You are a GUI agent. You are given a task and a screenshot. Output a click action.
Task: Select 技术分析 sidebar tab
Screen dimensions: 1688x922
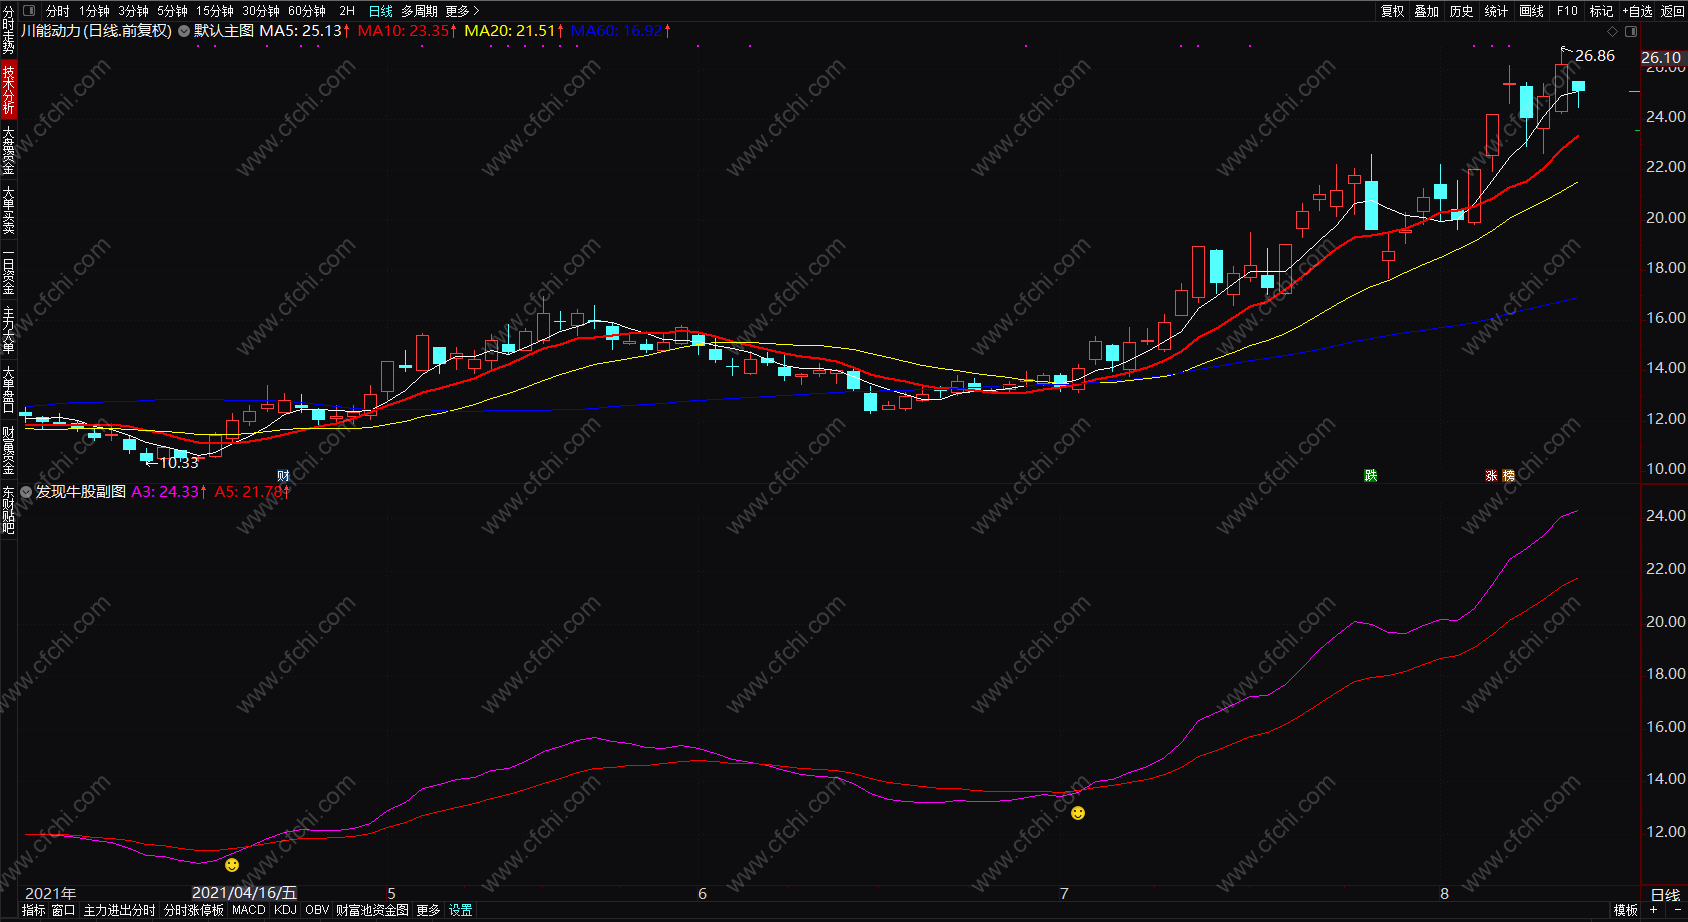point(8,90)
